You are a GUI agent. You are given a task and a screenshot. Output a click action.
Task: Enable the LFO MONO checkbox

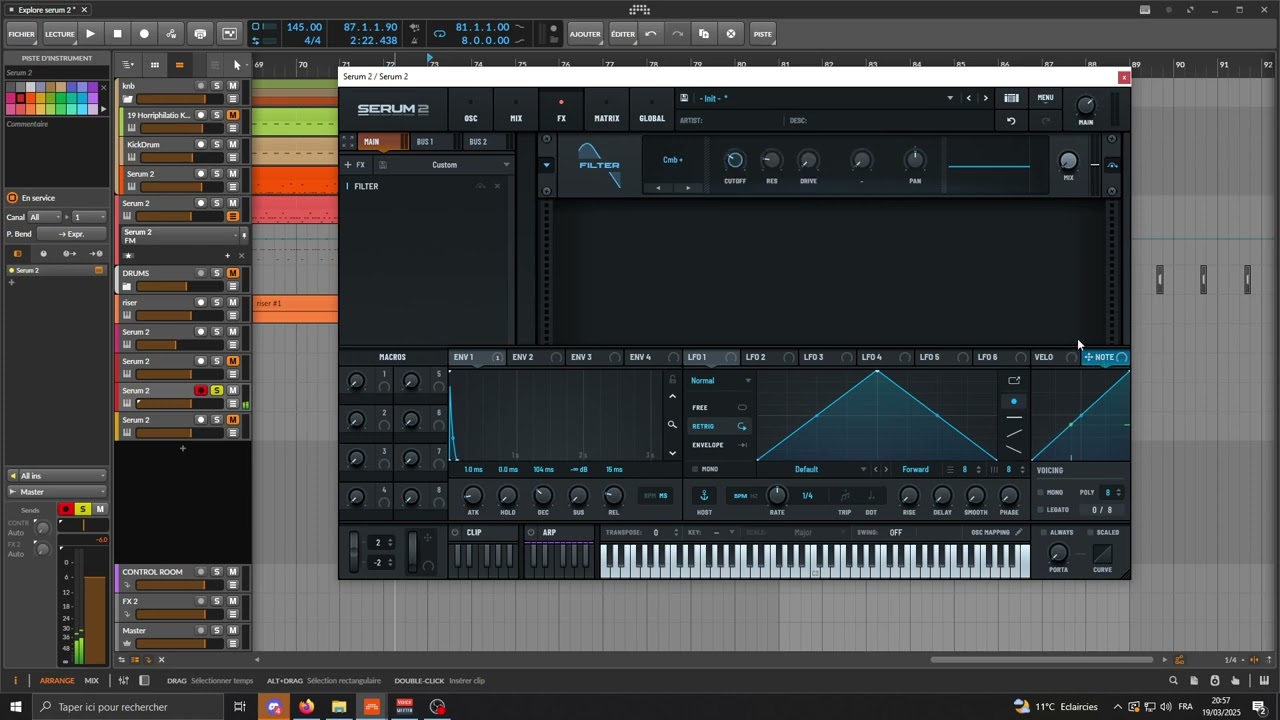click(695, 469)
